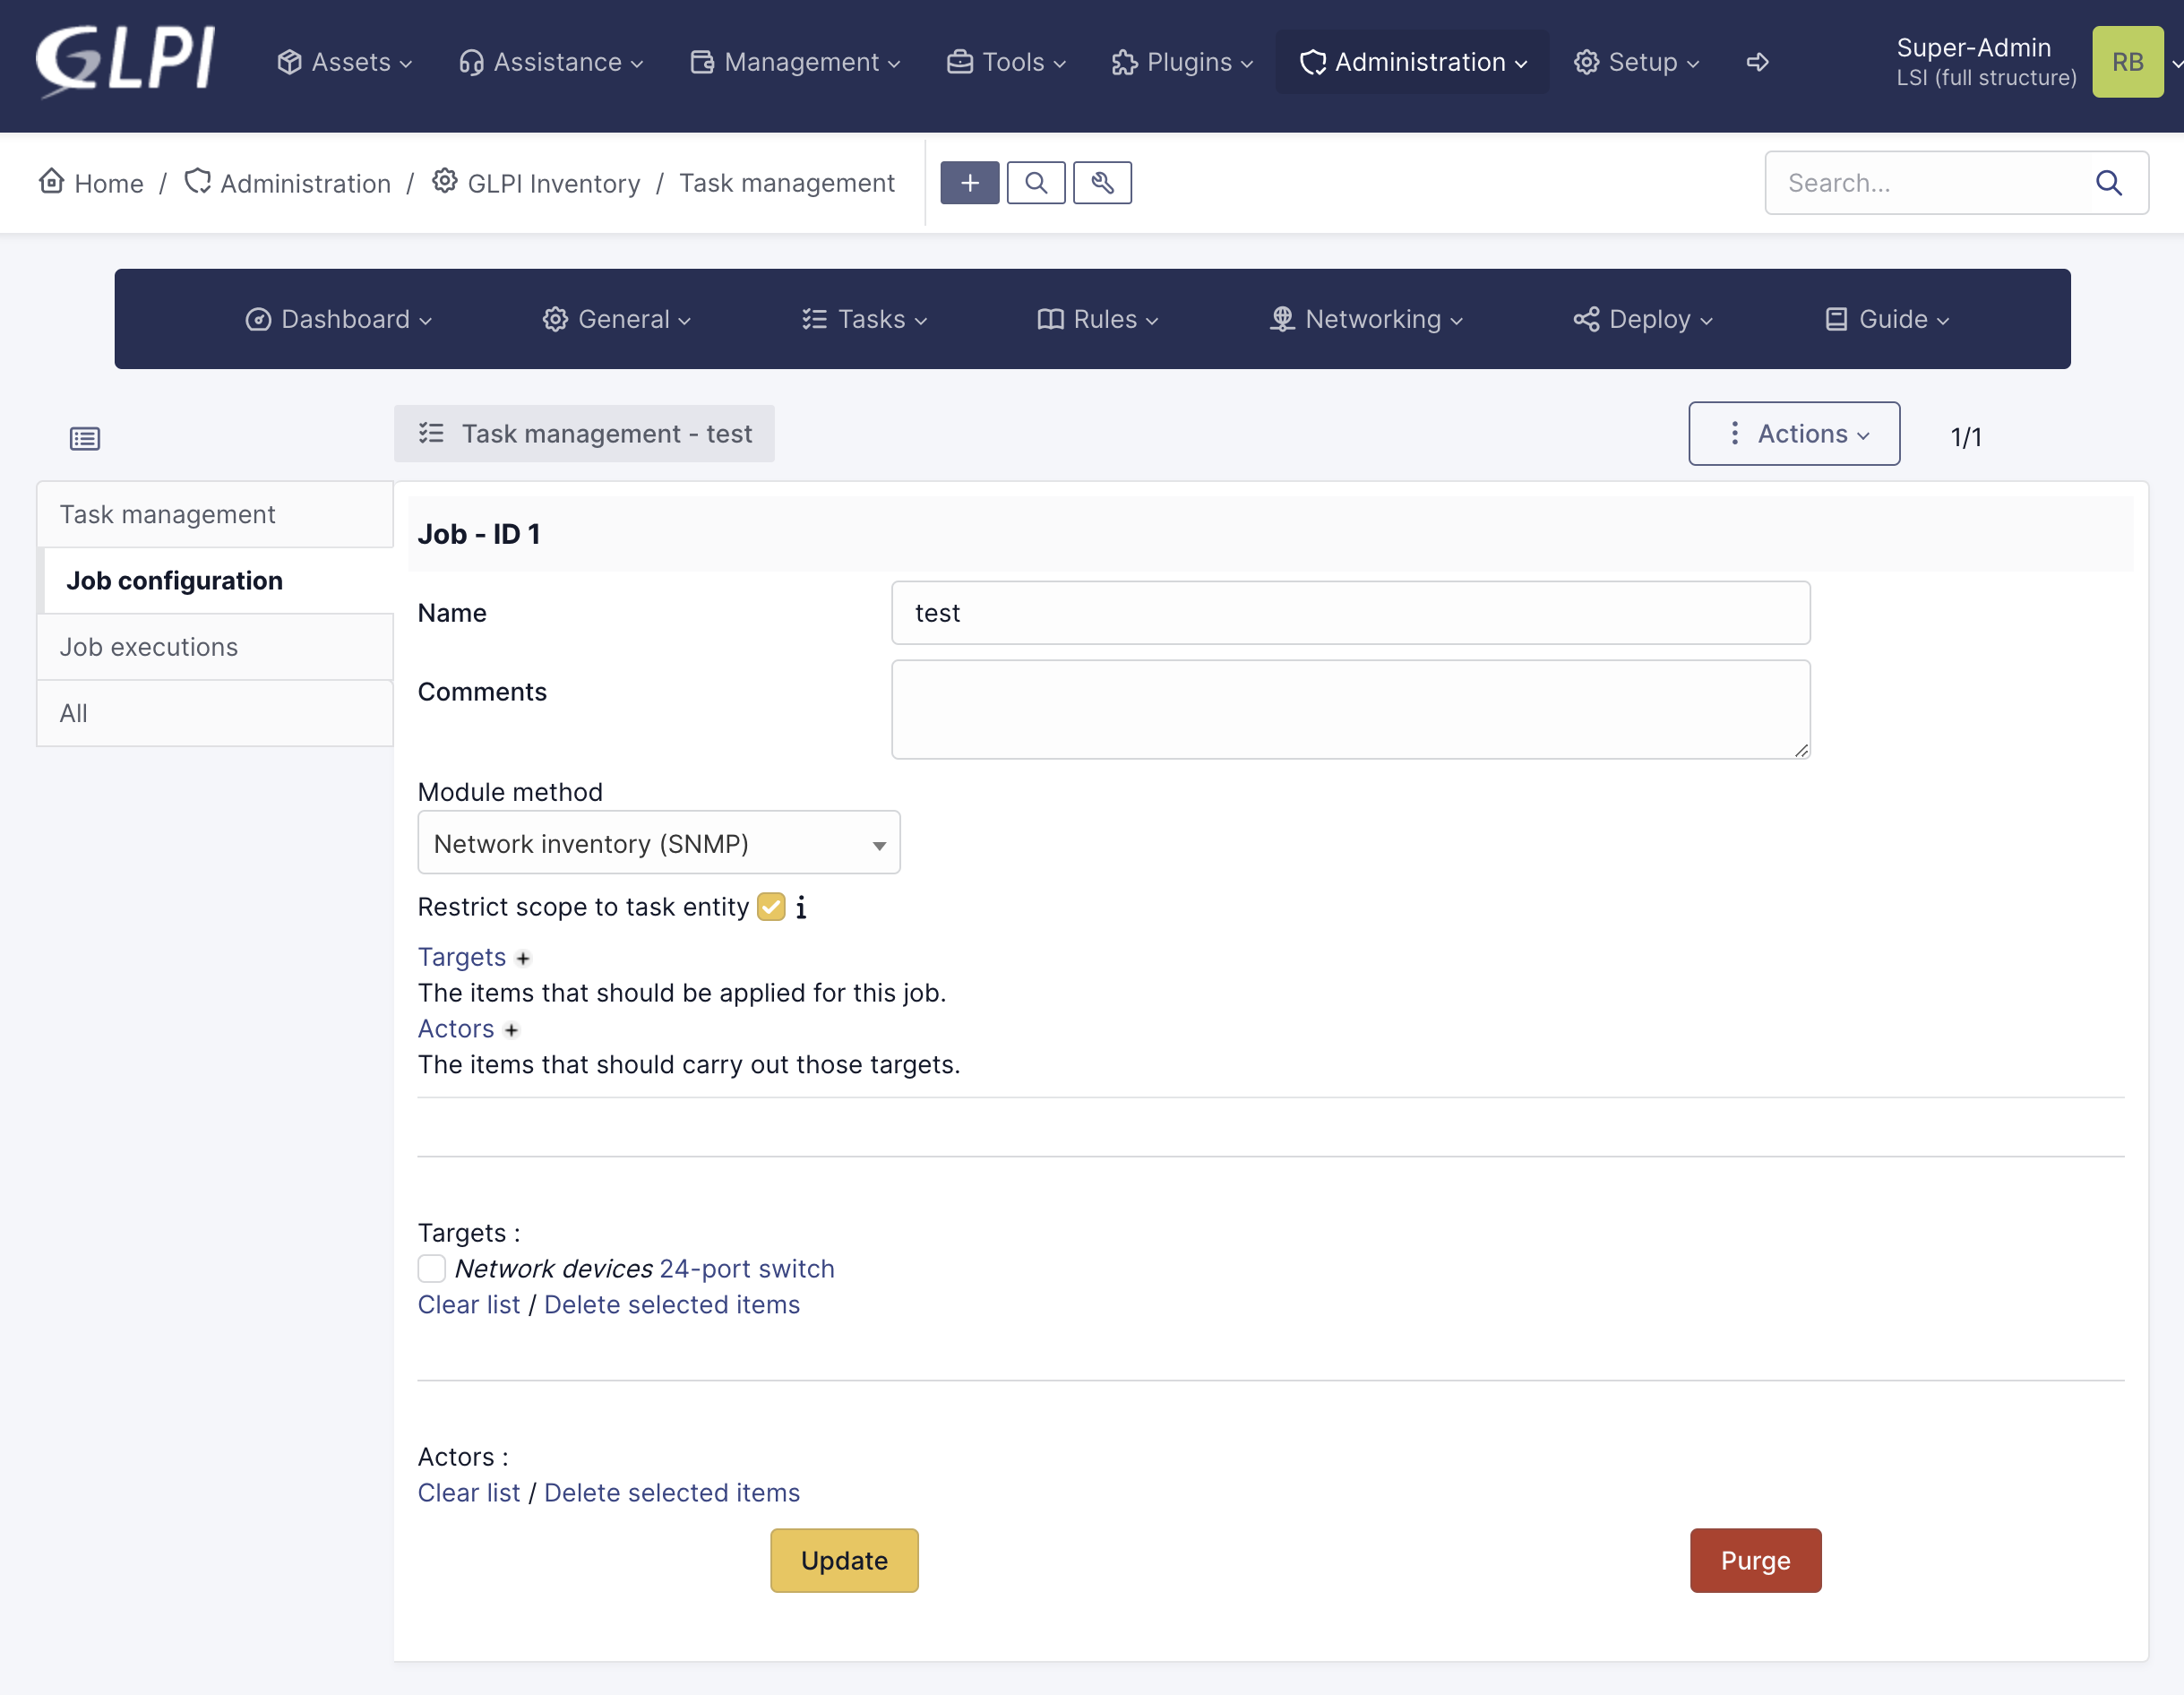Check the 24-port switch target checkbox
This screenshot has height=1695, width=2184.
432,1268
